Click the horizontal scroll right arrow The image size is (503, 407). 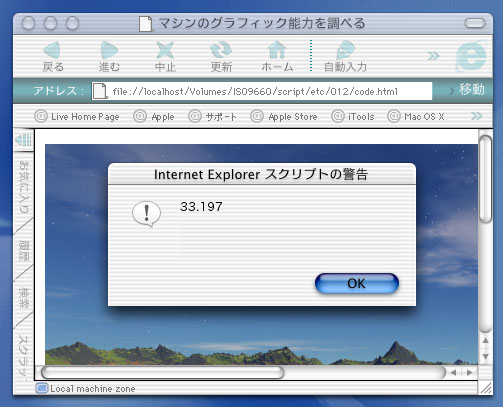click(469, 372)
